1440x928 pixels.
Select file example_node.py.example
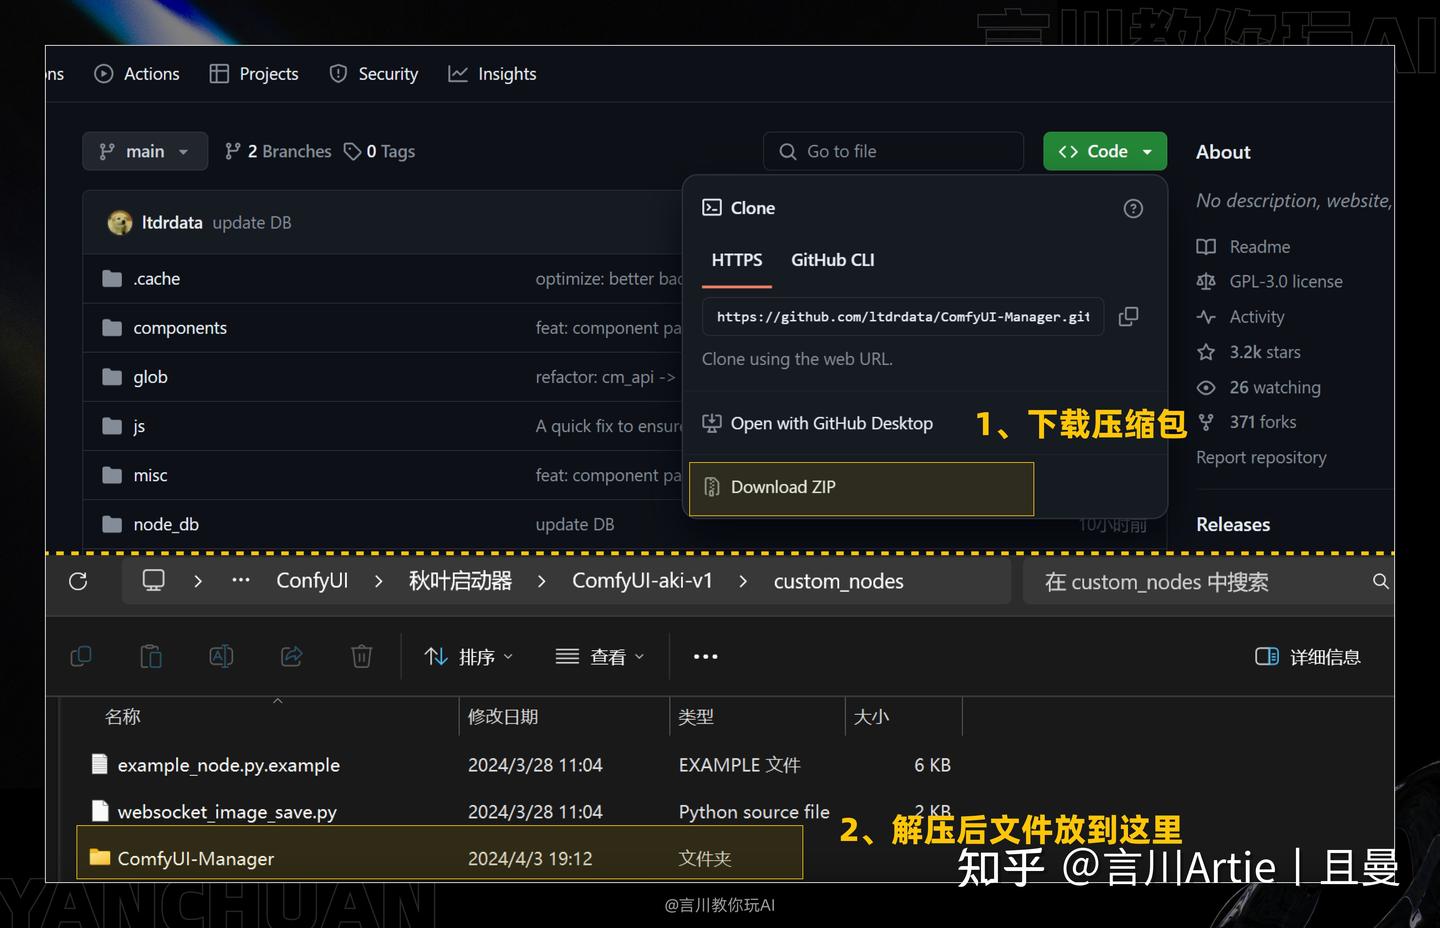coord(229,765)
